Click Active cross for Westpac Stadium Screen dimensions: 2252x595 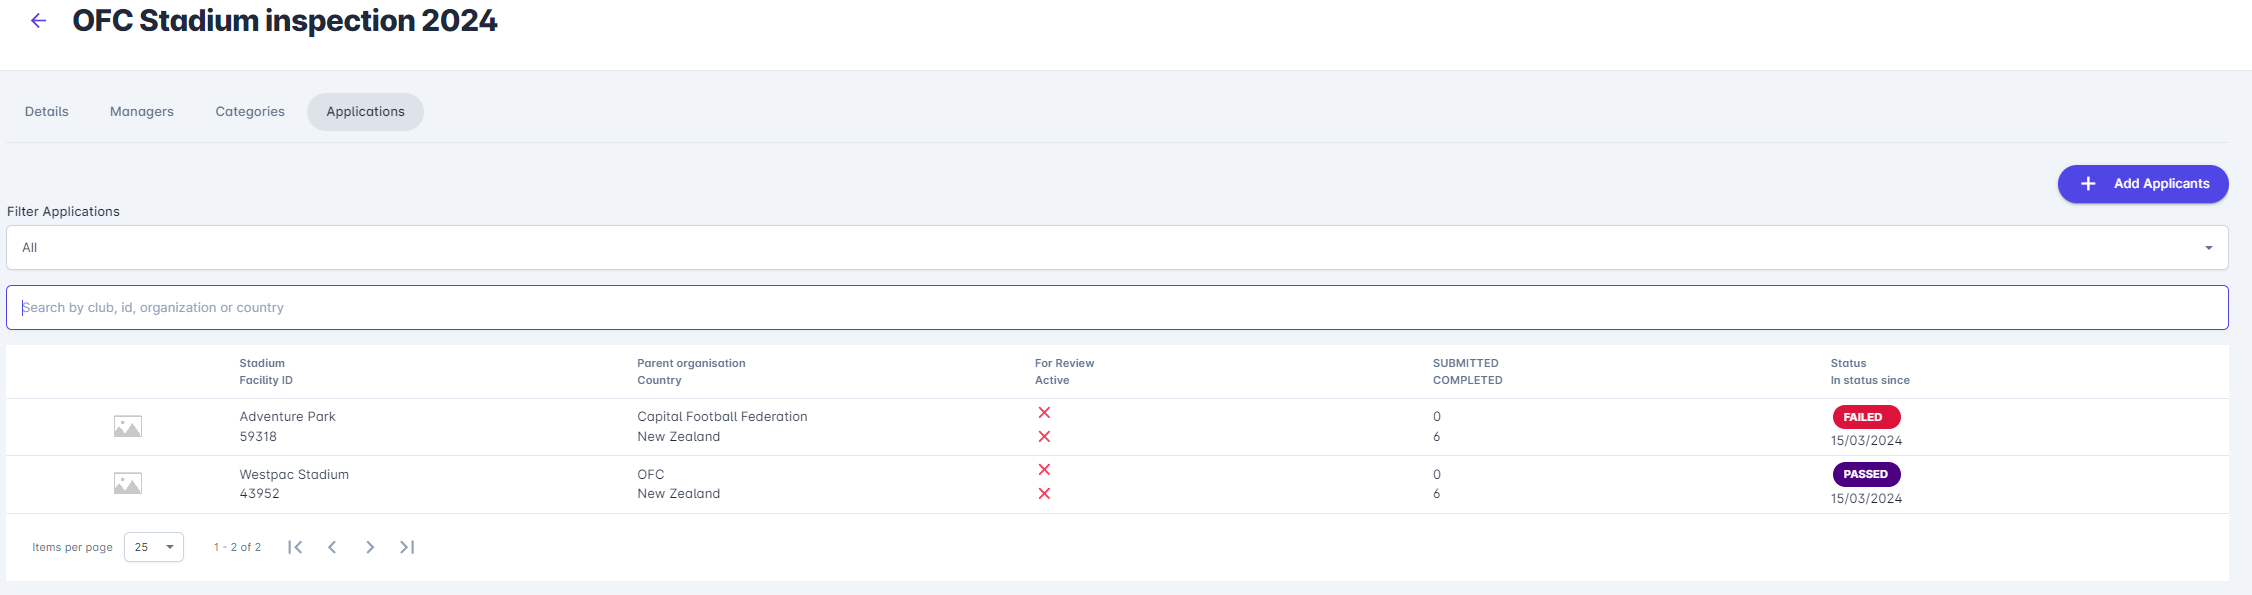1044,494
